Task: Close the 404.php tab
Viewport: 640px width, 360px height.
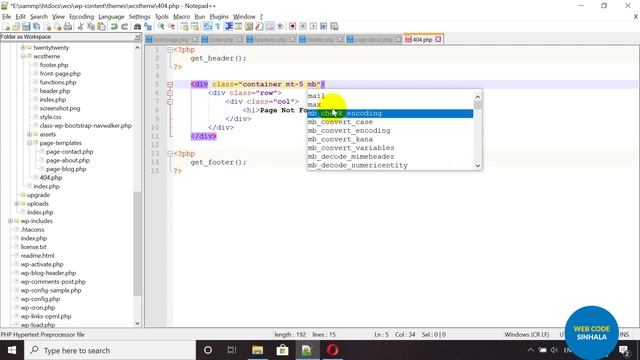Action: pos(438,40)
